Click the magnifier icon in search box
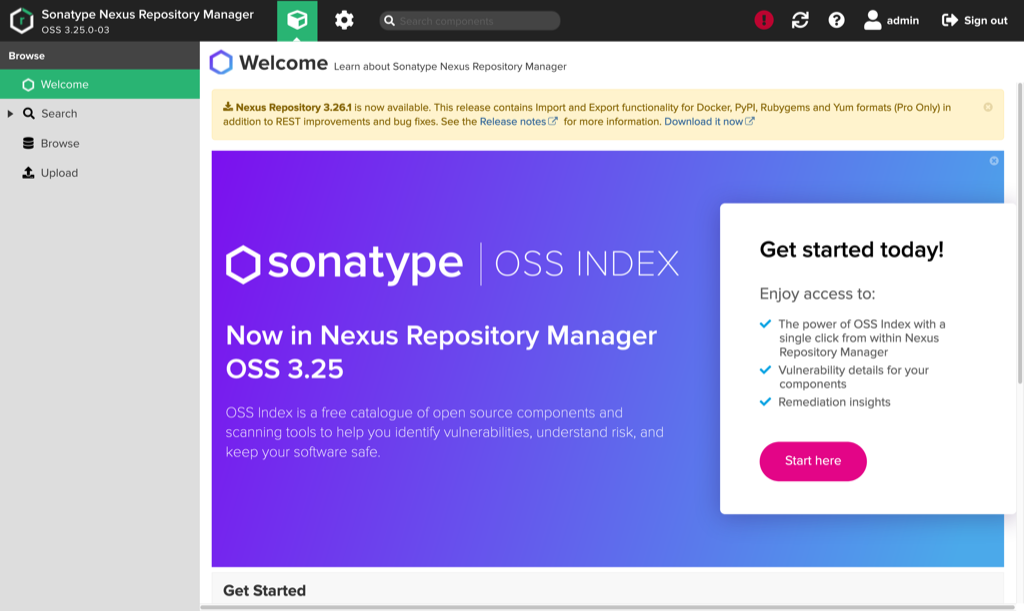The width and height of the screenshot is (1024, 611). pos(389,21)
